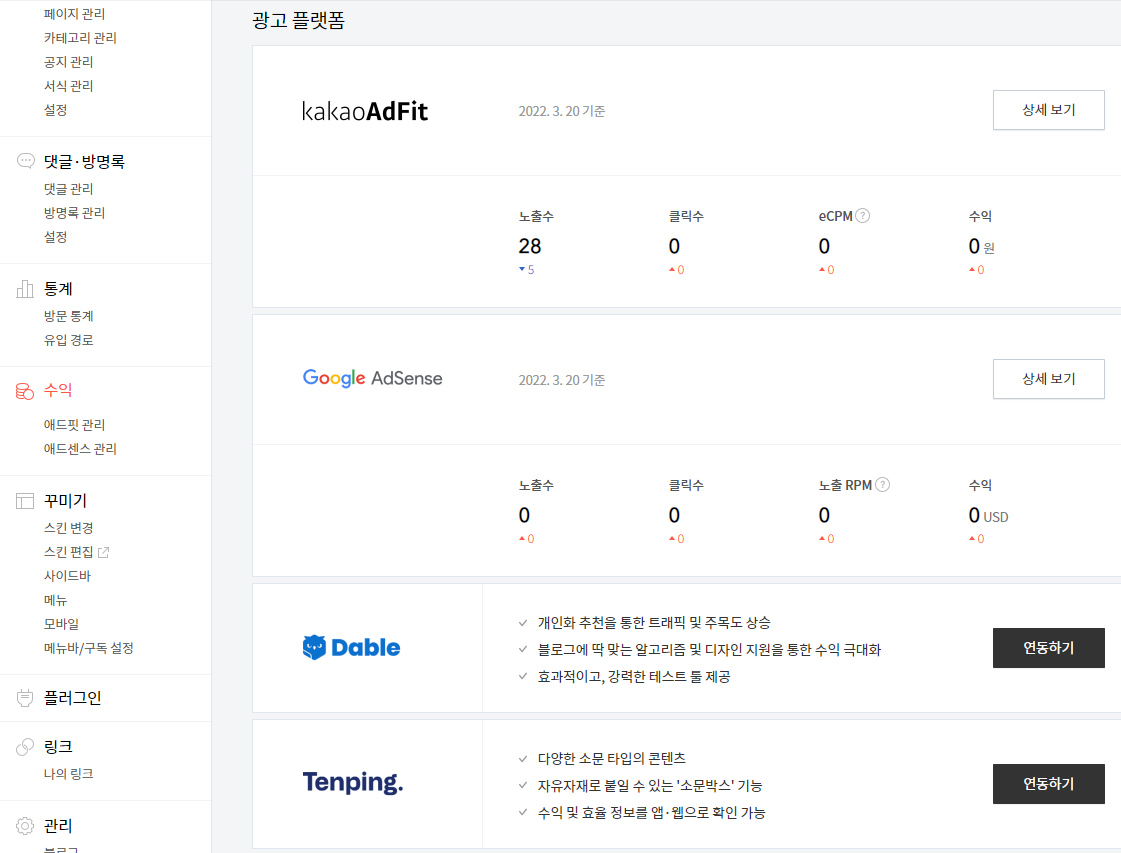Image resolution: width=1121 pixels, height=853 pixels.
Task: Open 페이지 관리 in sidebar
Action: (74, 14)
